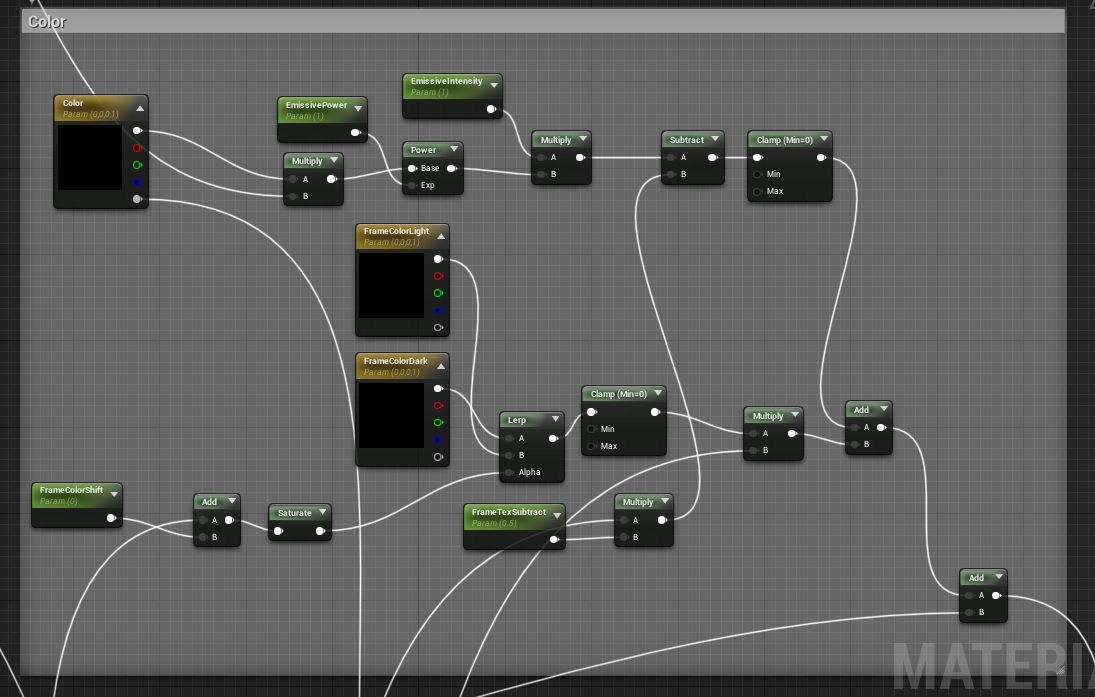Click the red output pin on FrameColorDark node
Screen dimensions: 1095x697
(437, 405)
